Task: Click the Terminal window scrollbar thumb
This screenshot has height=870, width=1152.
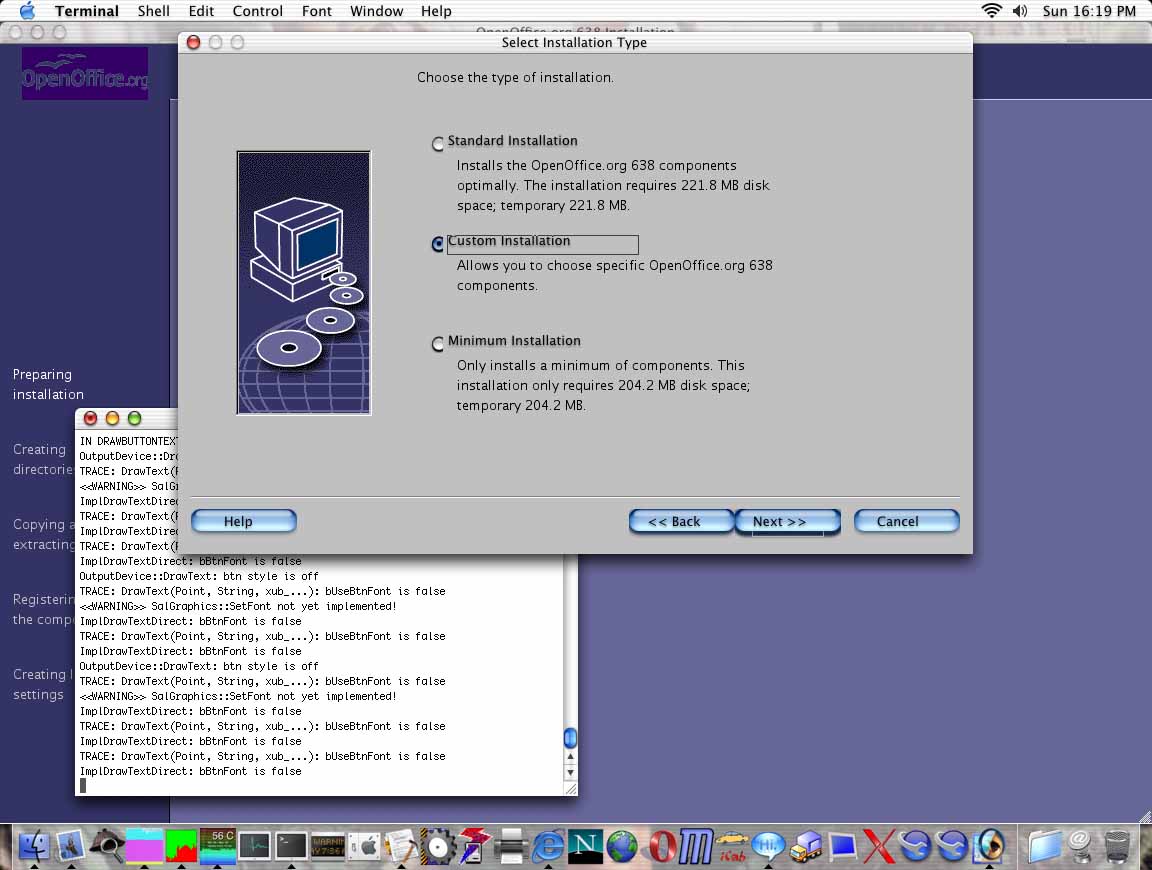Action: (570, 737)
